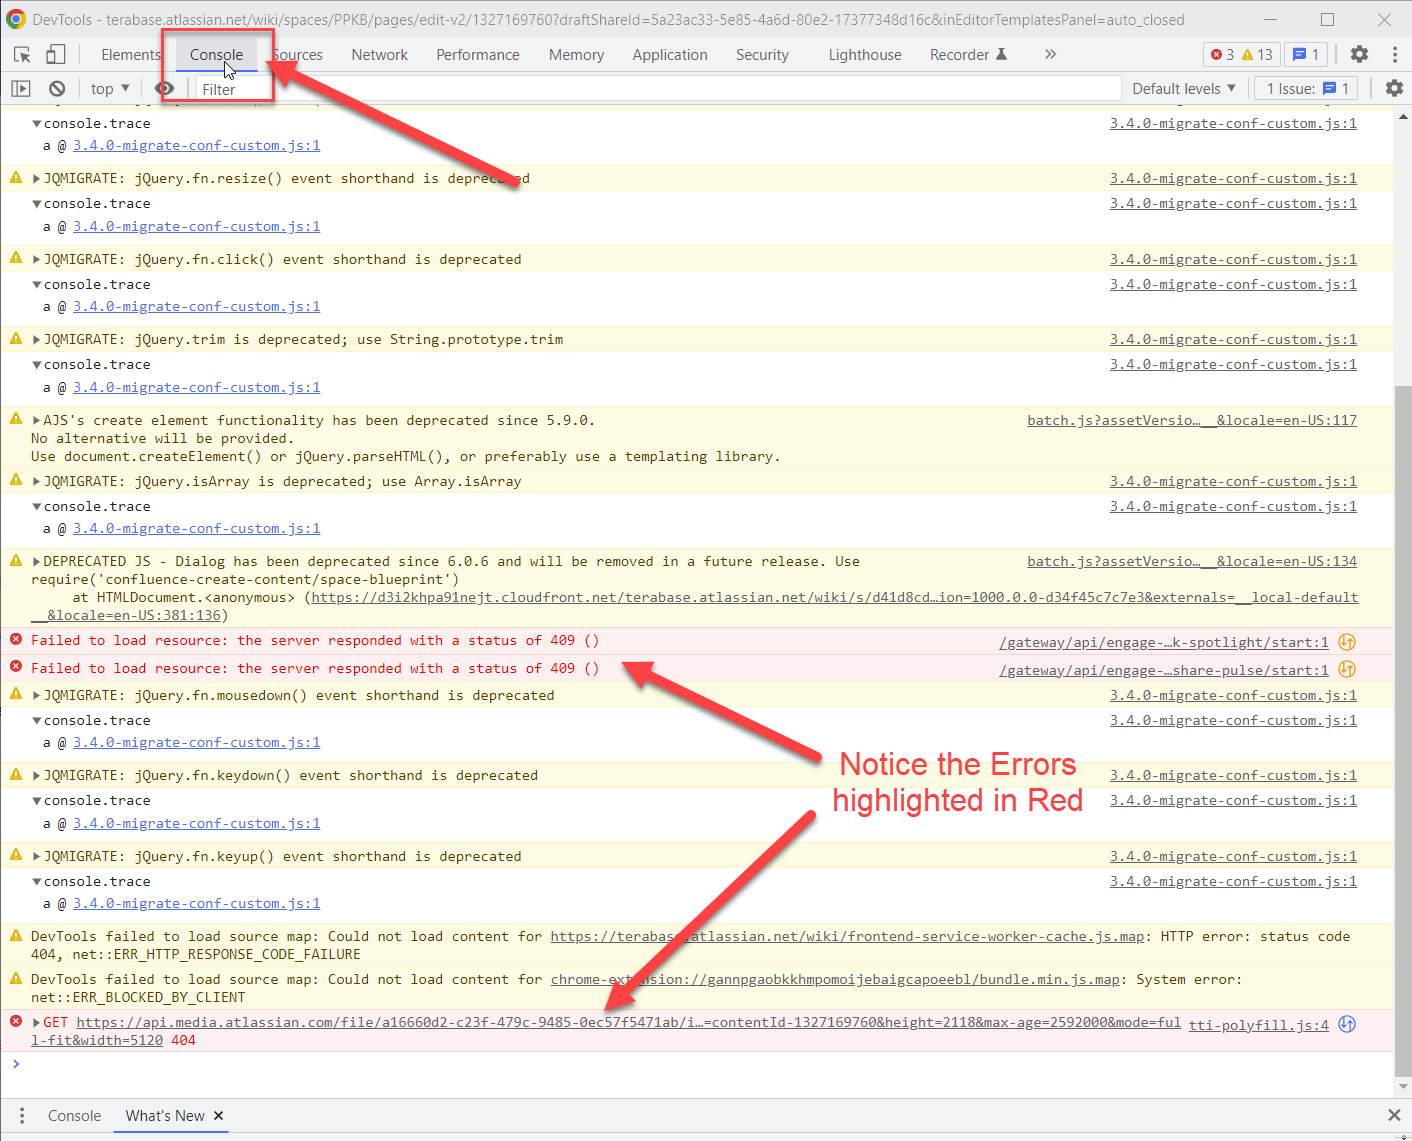Click the Chrome icon in the title bar
This screenshot has height=1141, width=1412.
click(15, 19)
